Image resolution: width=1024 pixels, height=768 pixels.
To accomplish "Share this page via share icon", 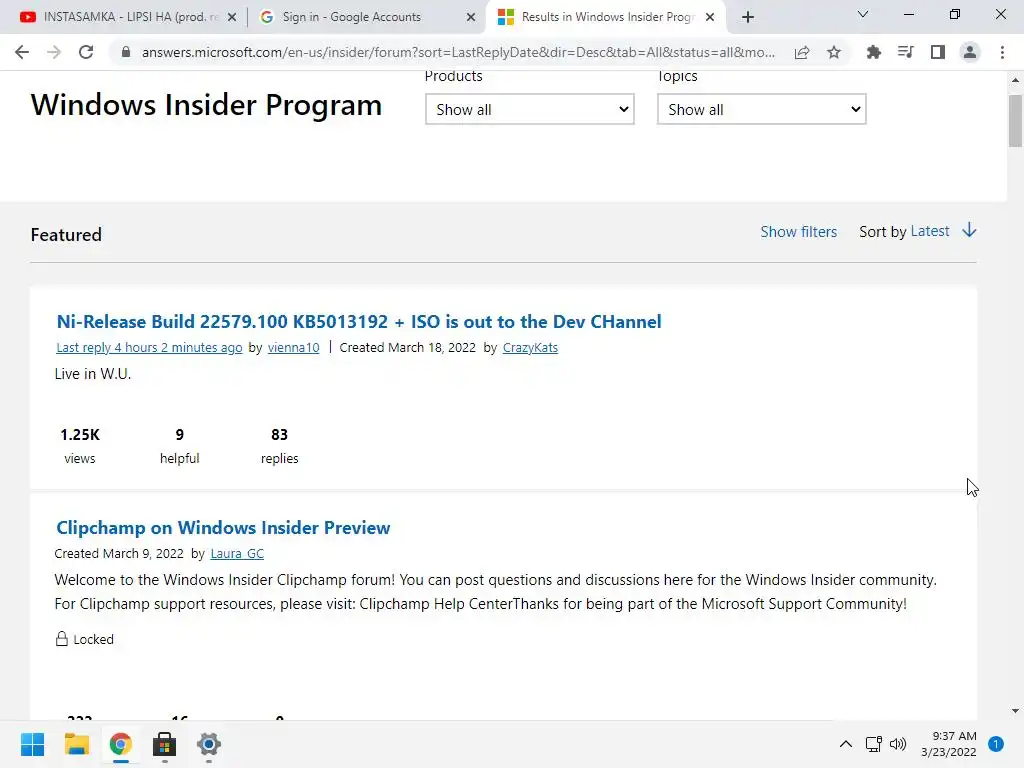I will pyautogui.click(x=802, y=52).
